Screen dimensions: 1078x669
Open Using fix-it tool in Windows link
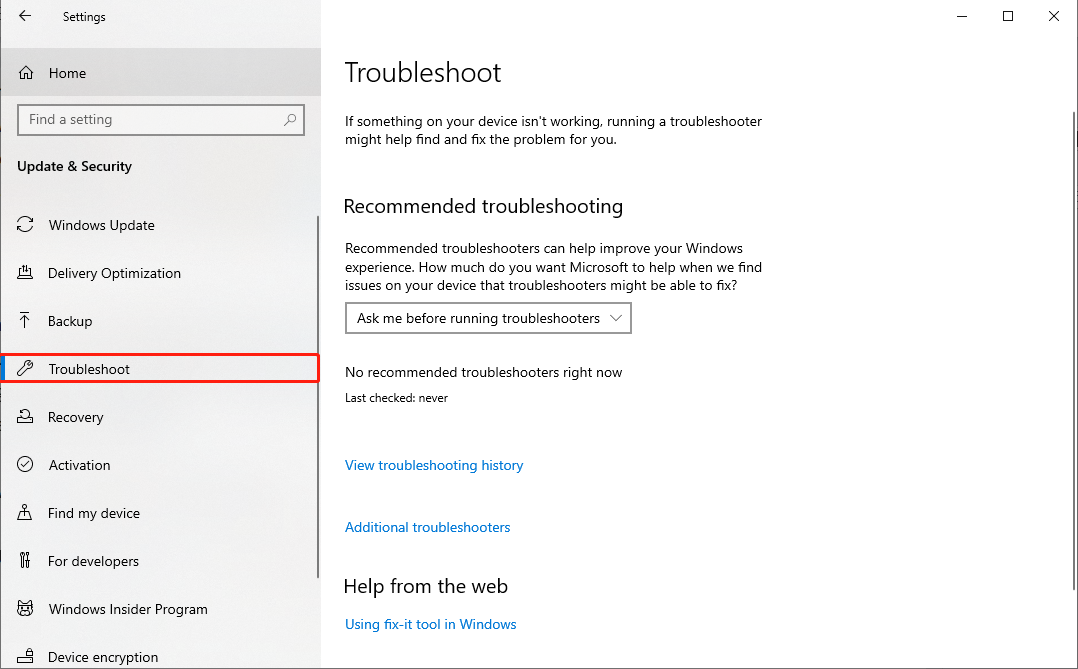[430, 624]
